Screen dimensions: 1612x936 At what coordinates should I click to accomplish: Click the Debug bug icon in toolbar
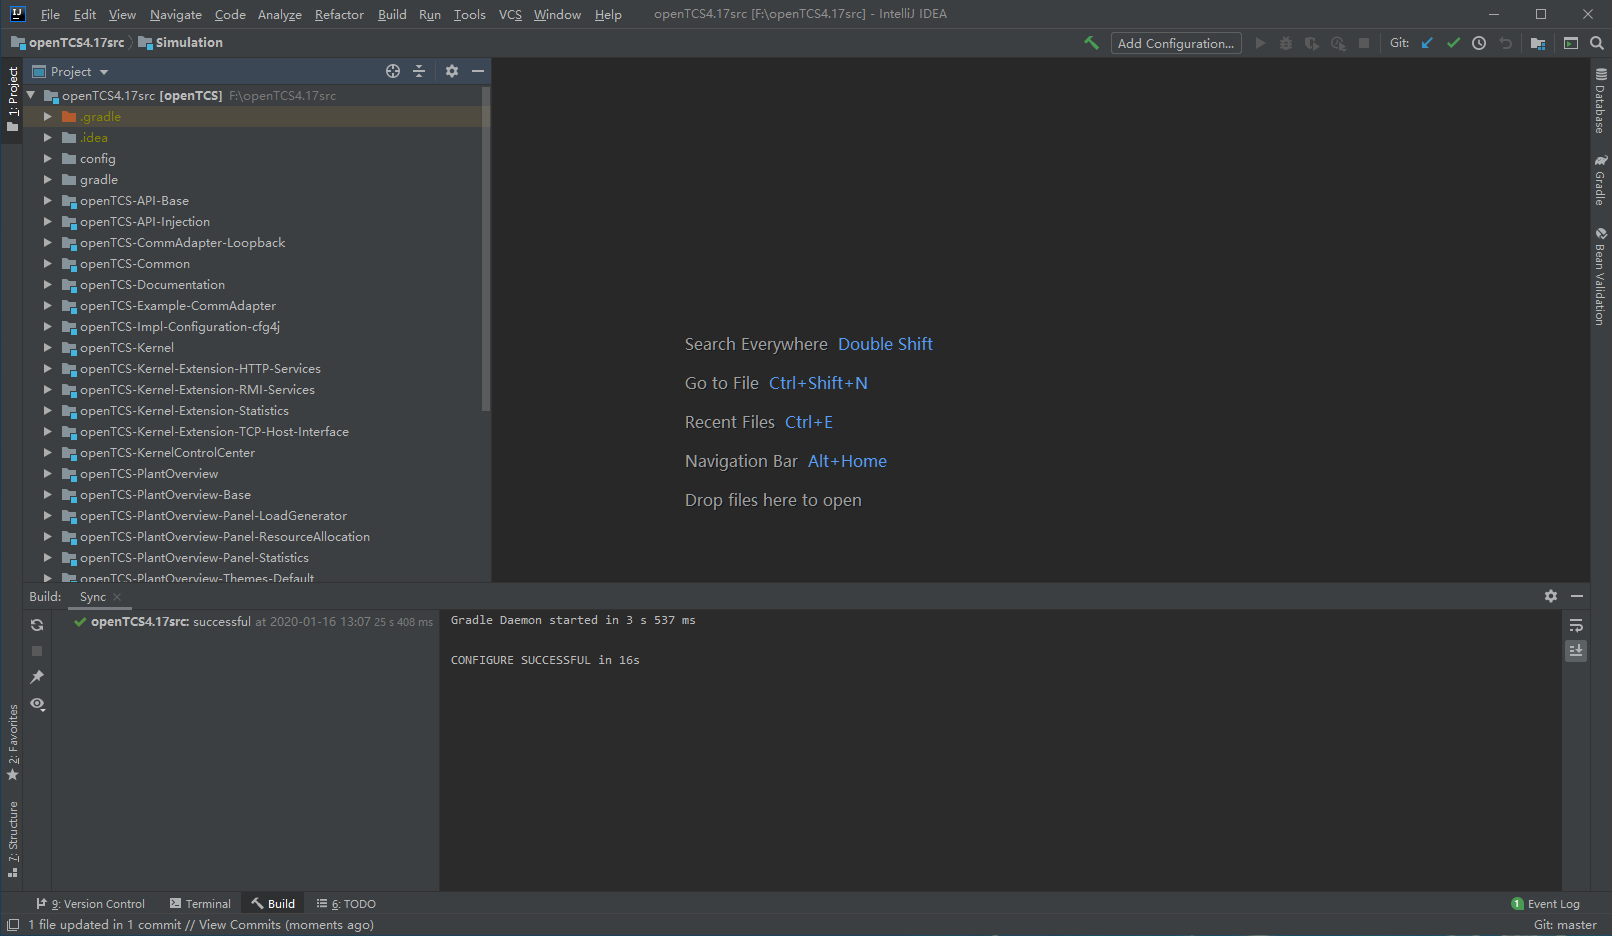tap(1286, 43)
